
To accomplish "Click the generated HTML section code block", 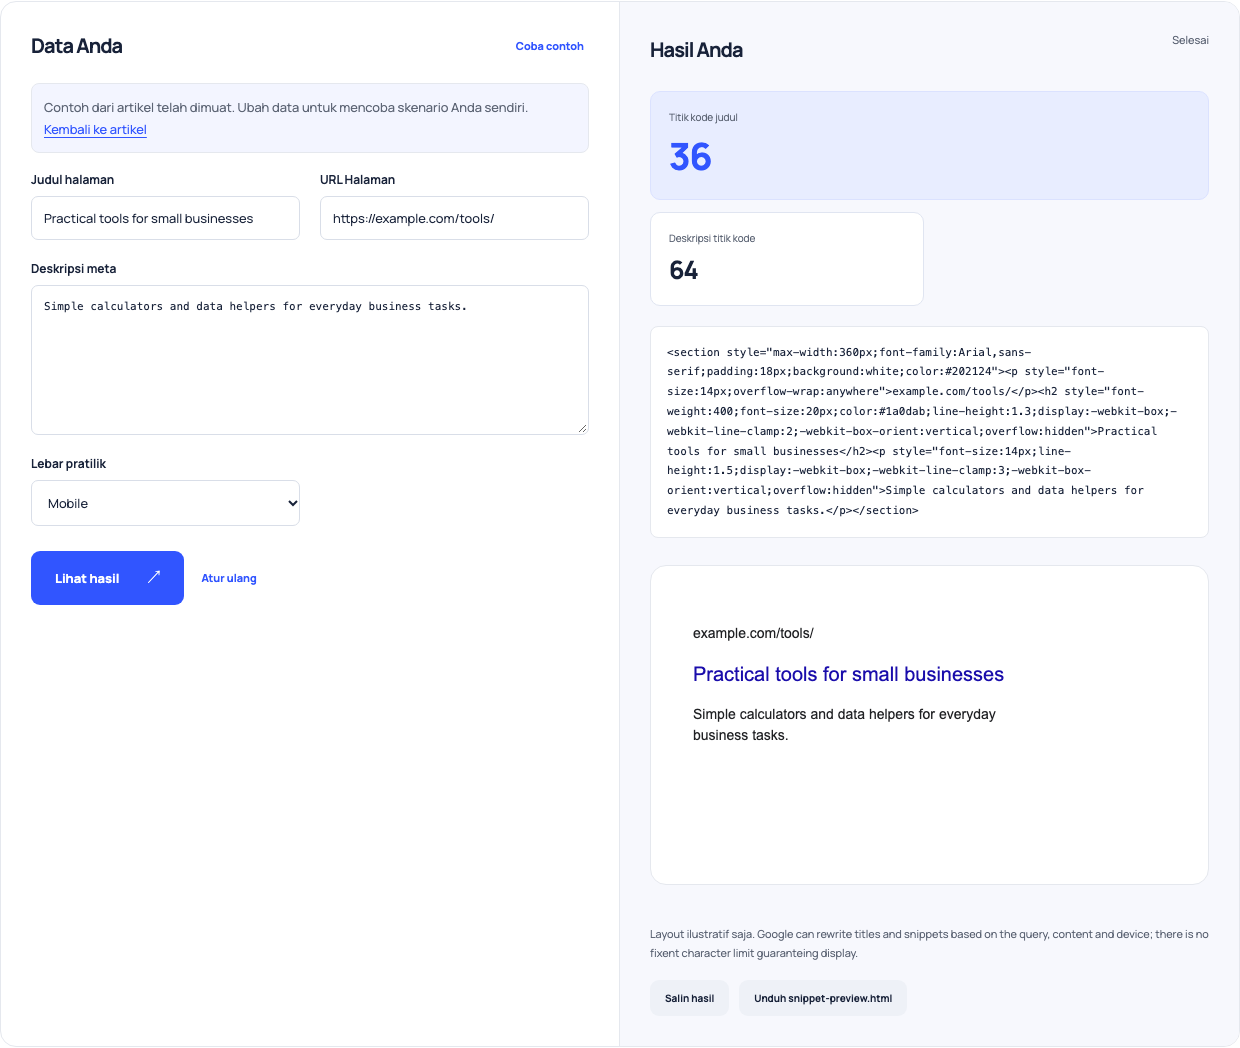I will (x=929, y=432).
